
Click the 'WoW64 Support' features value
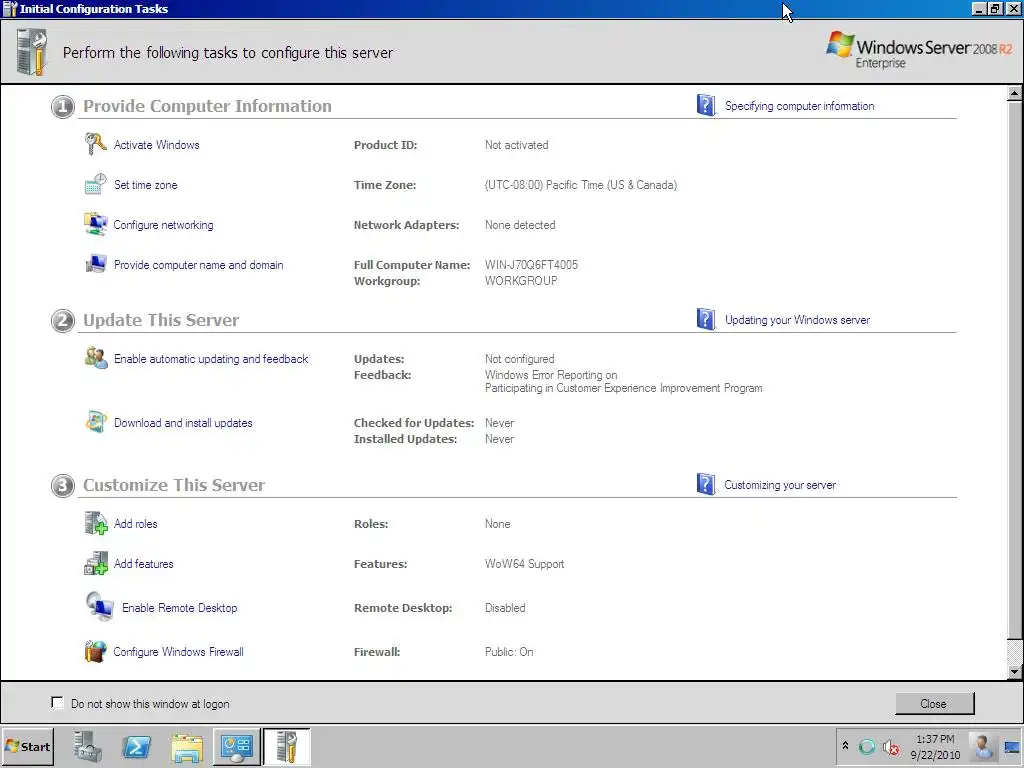(524, 564)
